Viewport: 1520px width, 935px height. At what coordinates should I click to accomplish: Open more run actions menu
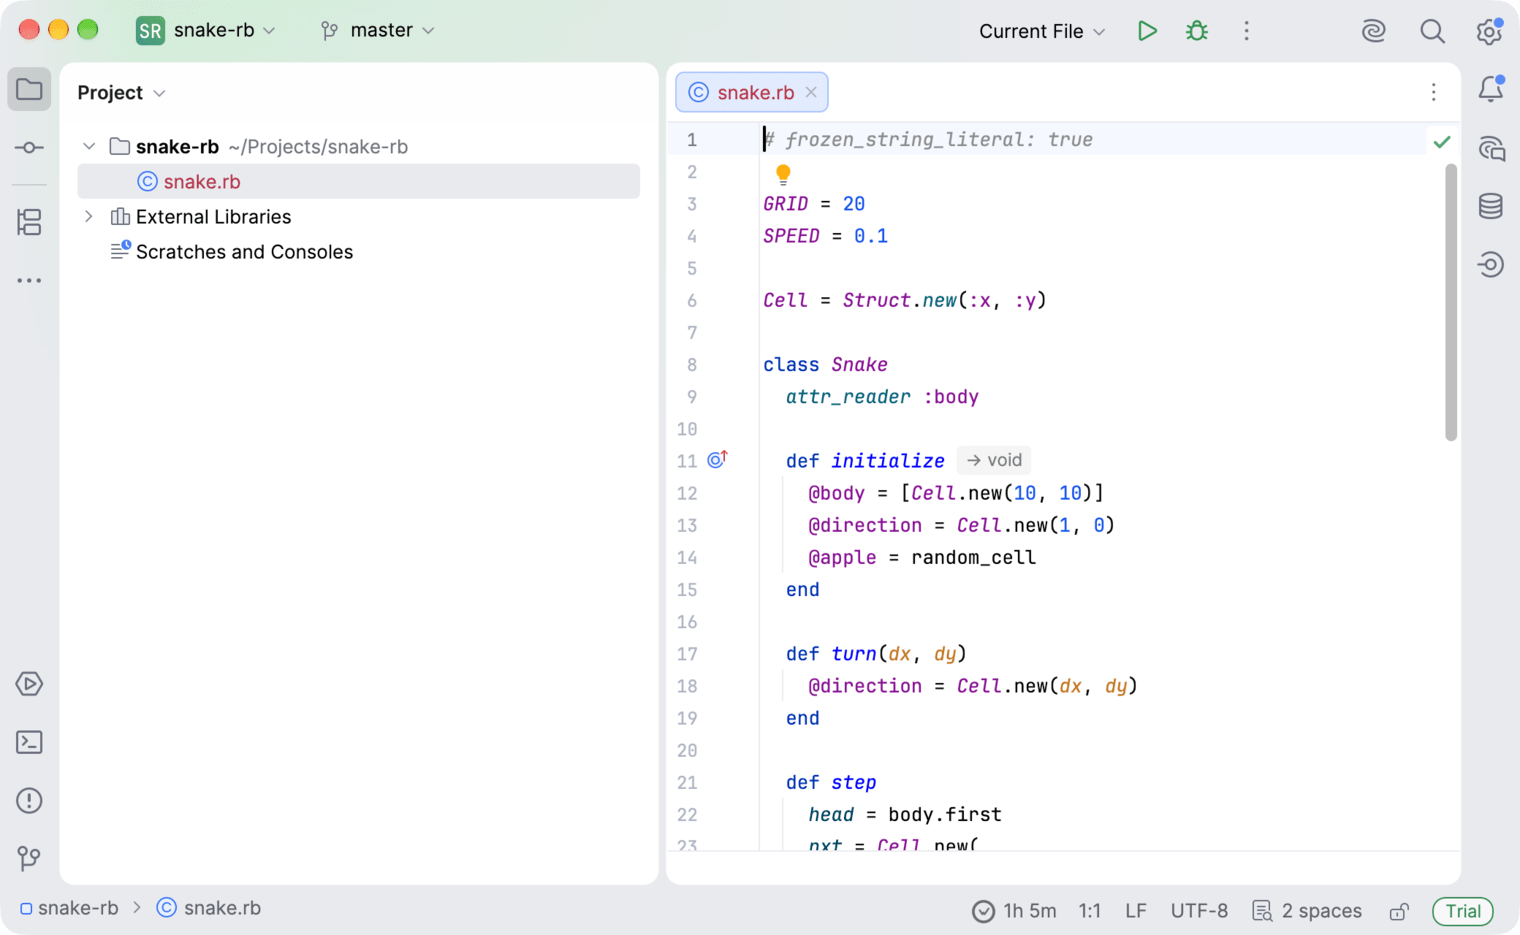(x=1246, y=31)
